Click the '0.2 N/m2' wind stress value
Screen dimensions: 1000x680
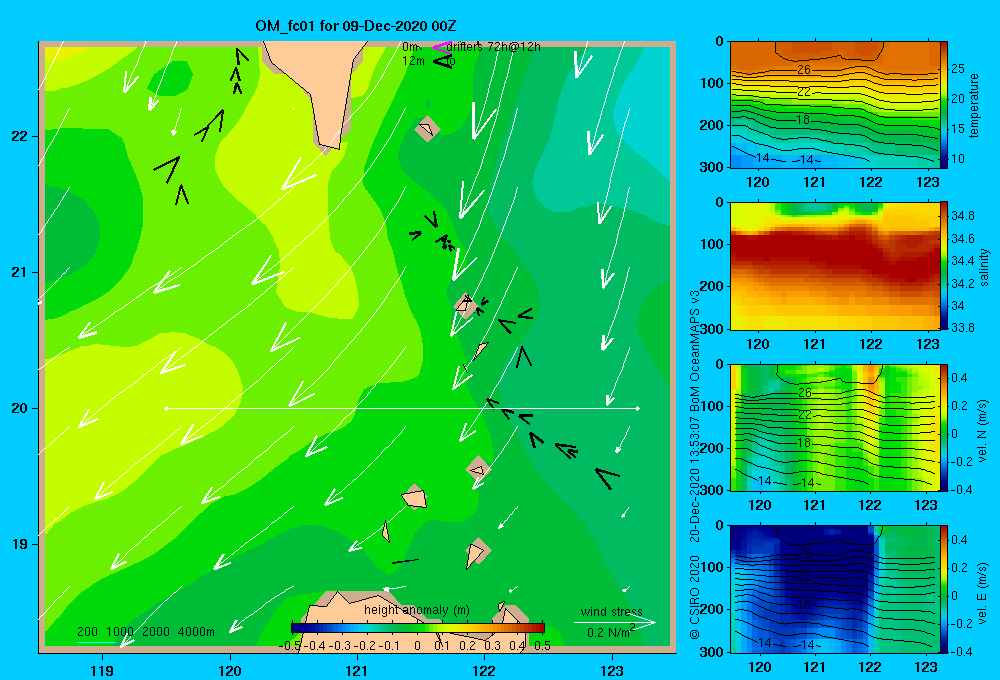[610, 632]
